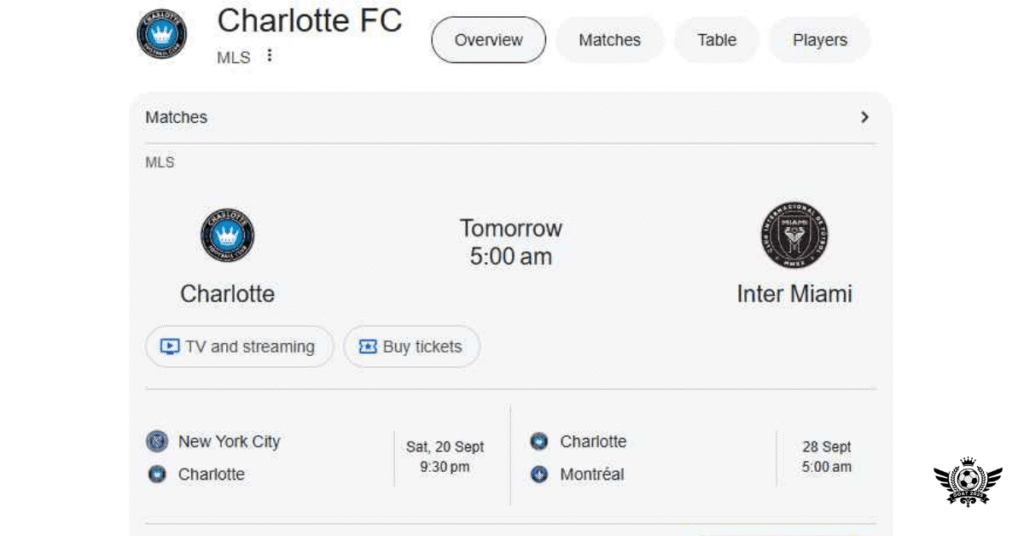Click the Inter Miami team name
Image resolution: width=1024 pixels, height=536 pixels.
(794, 294)
